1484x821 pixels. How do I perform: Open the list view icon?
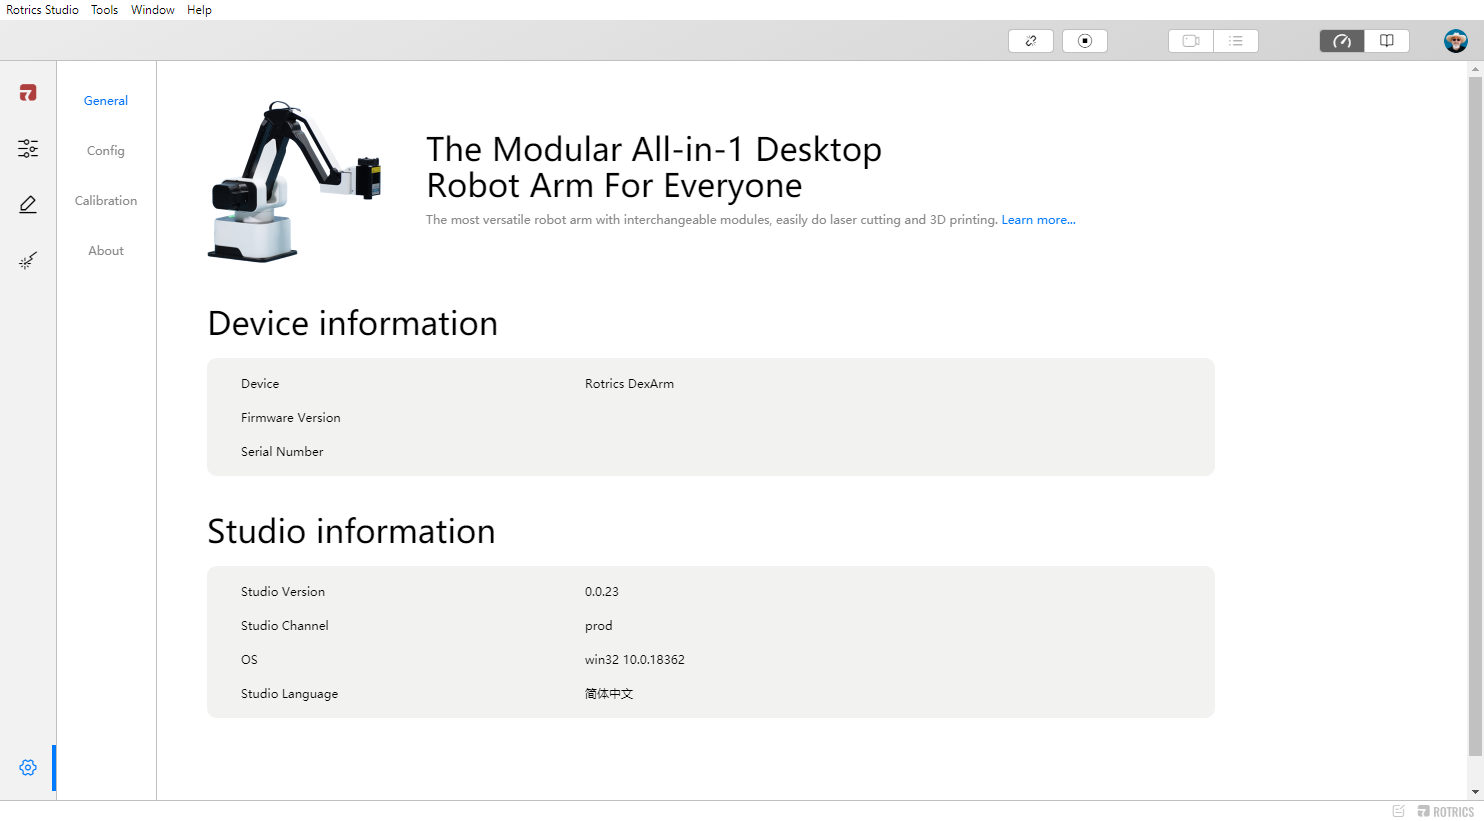point(1236,41)
